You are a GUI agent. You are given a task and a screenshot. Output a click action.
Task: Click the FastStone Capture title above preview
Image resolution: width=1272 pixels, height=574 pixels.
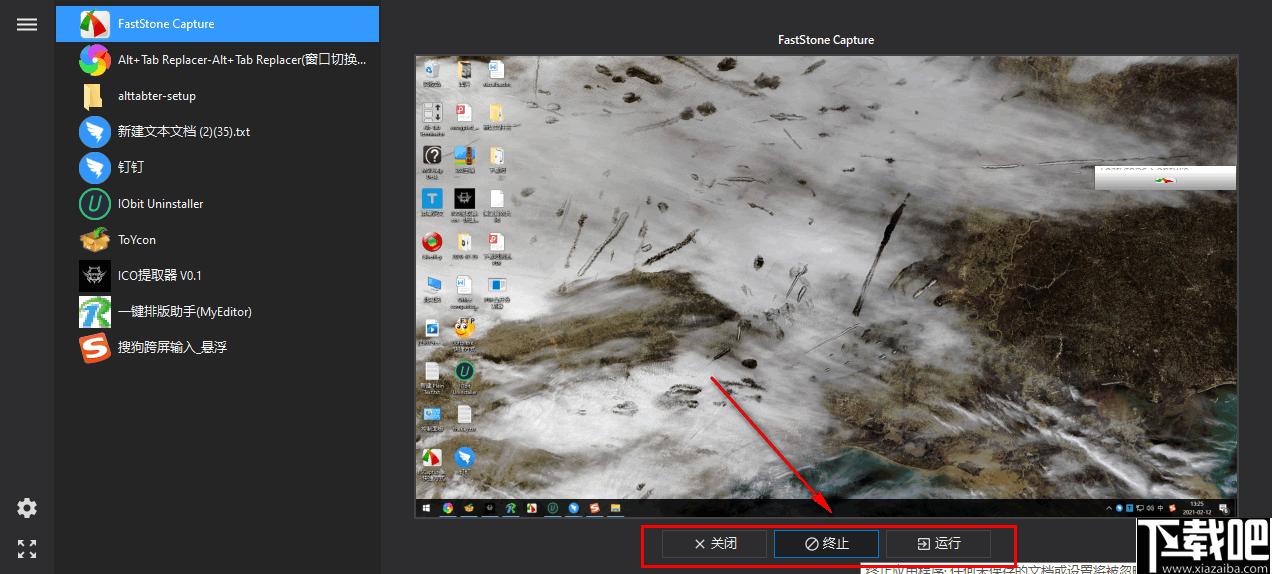click(826, 40)
